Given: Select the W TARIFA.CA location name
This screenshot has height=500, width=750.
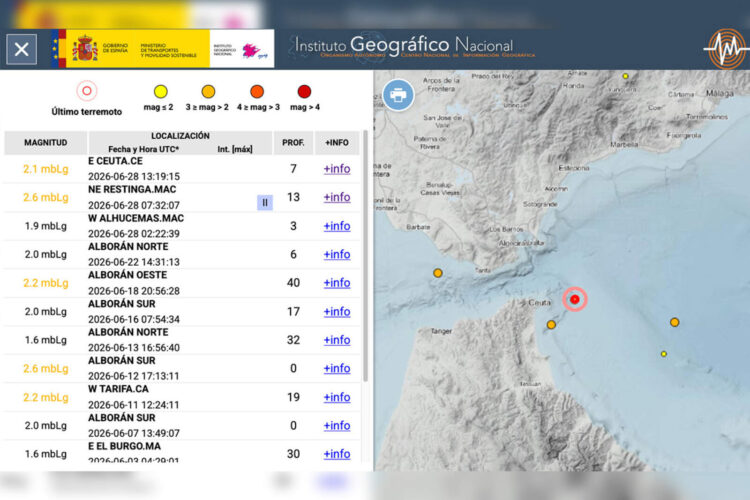Looking at the screenshot, I should [118, 389].
